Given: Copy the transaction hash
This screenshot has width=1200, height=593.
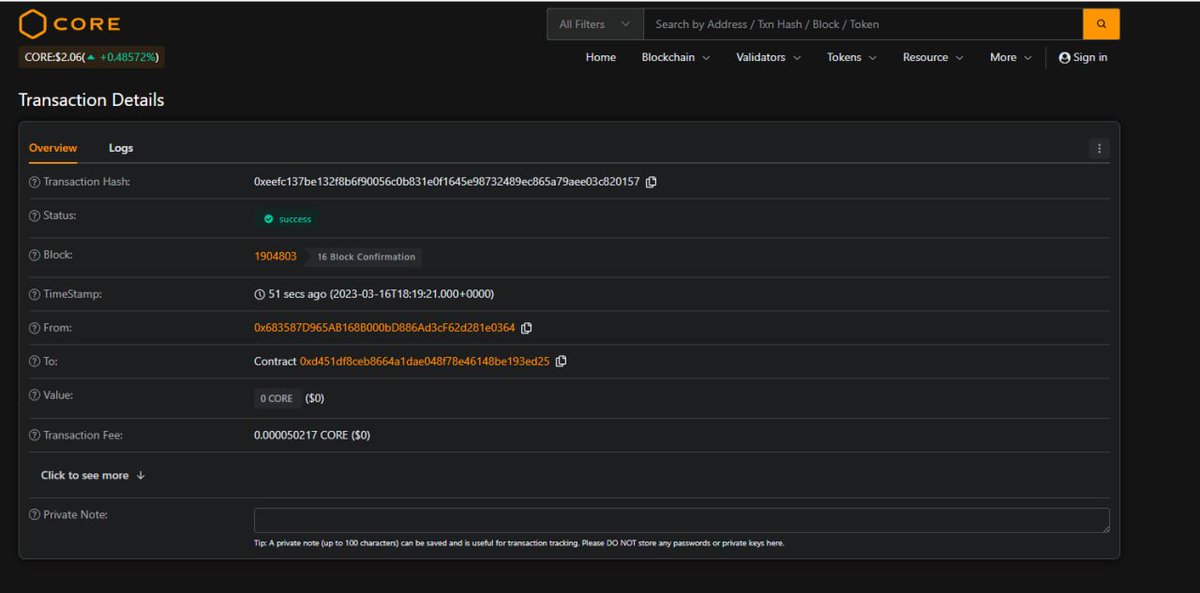Looking at the screenshot, I should (651, 182).
